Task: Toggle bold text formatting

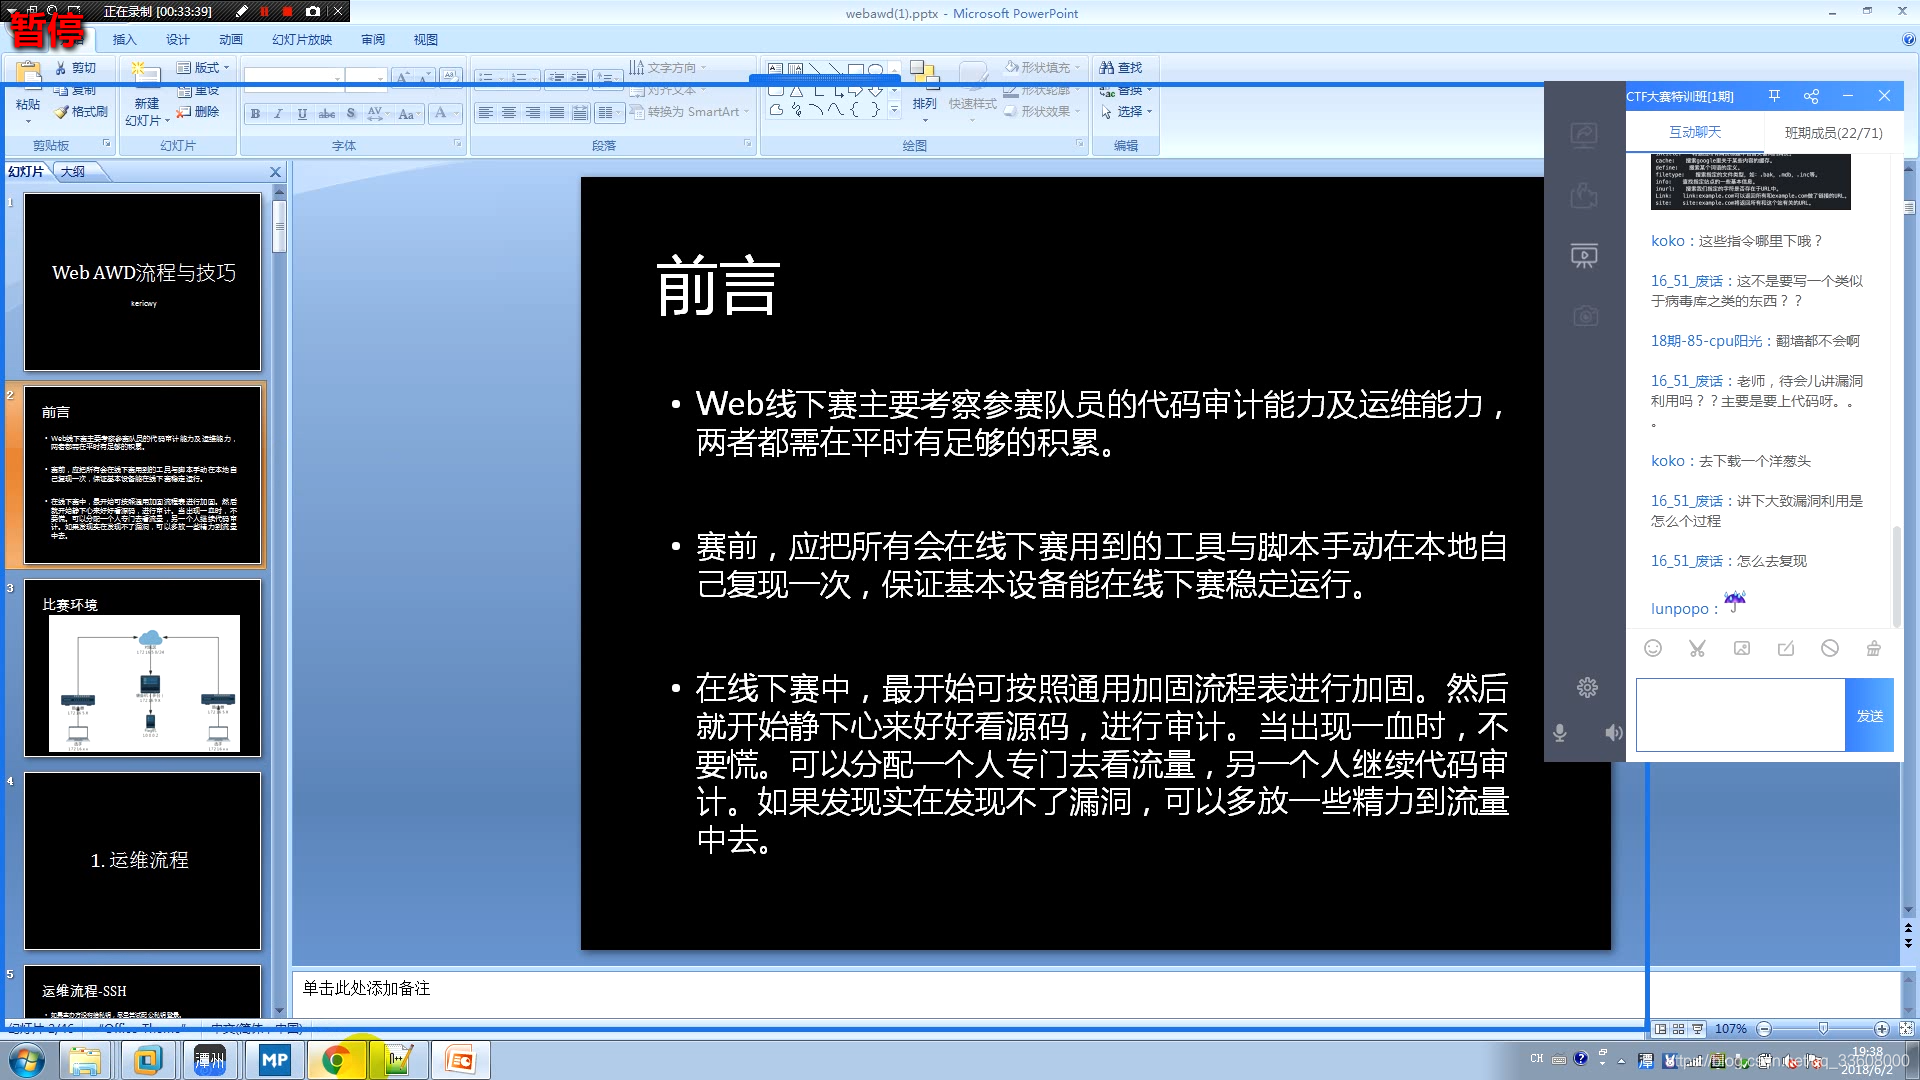Action: 256,114
